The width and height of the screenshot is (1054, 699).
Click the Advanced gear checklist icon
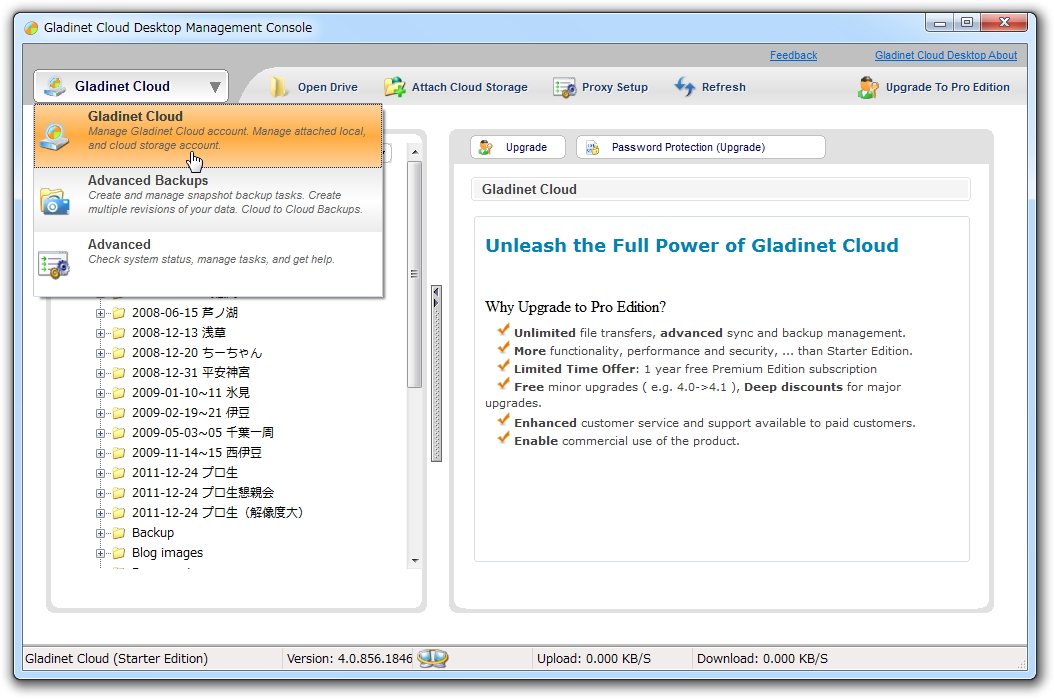click(54, 264)
